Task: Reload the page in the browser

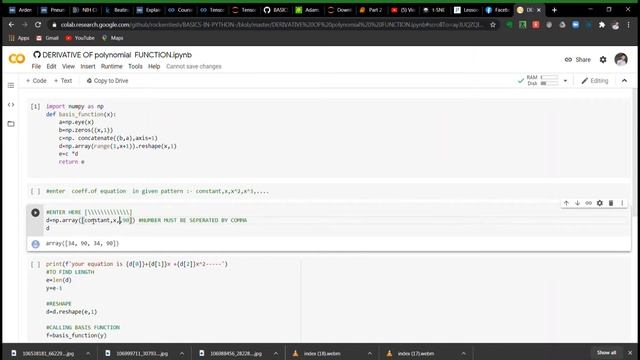Action: [38, 25]
